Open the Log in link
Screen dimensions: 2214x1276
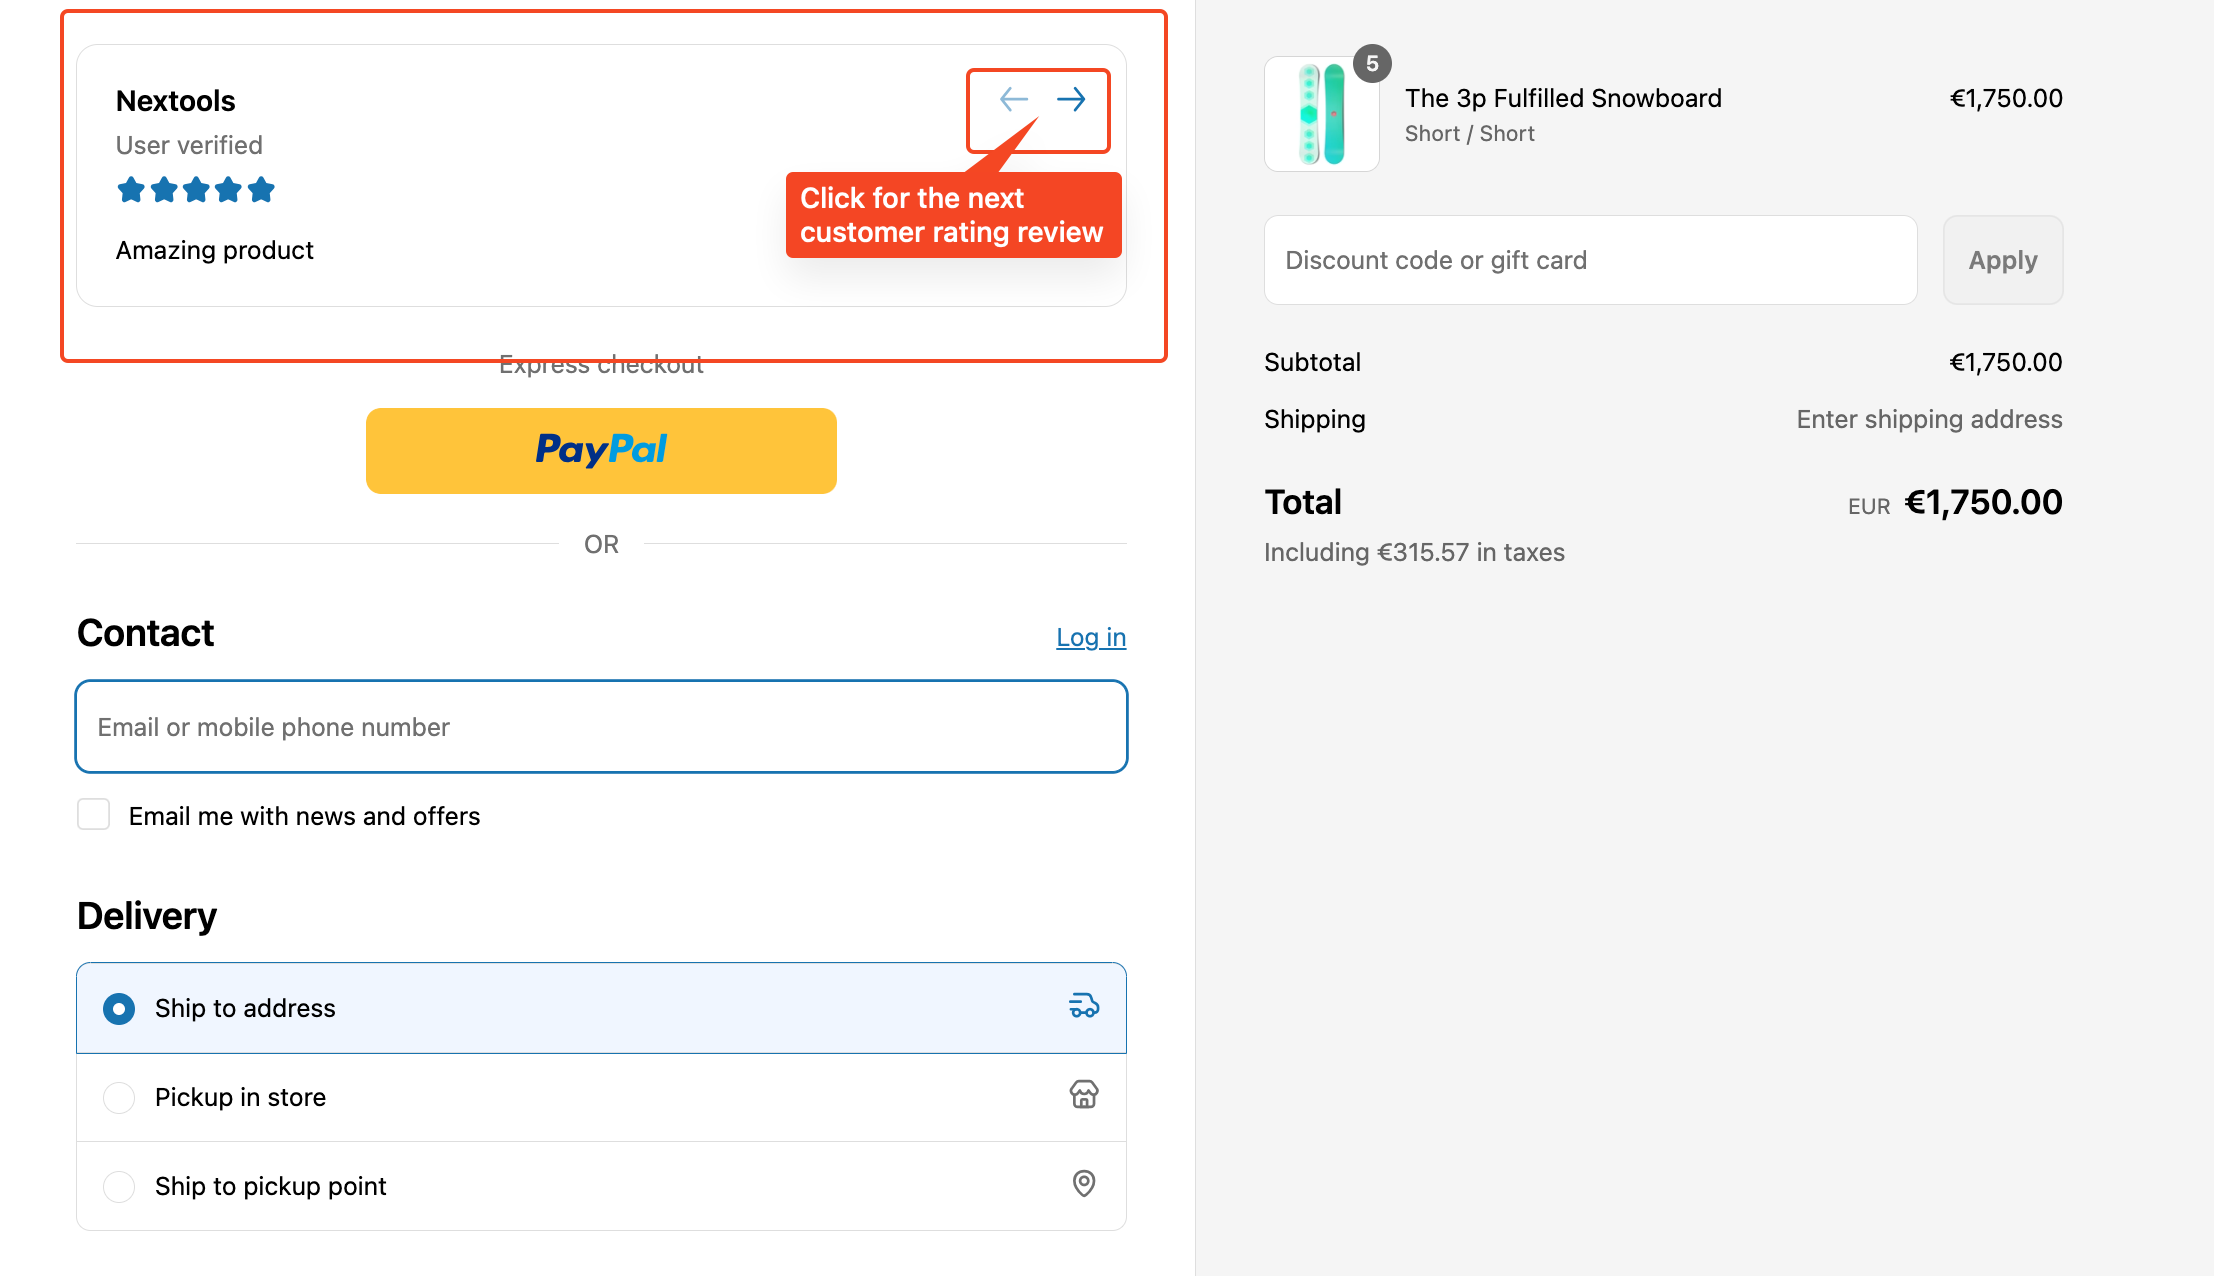(1091, 637)
